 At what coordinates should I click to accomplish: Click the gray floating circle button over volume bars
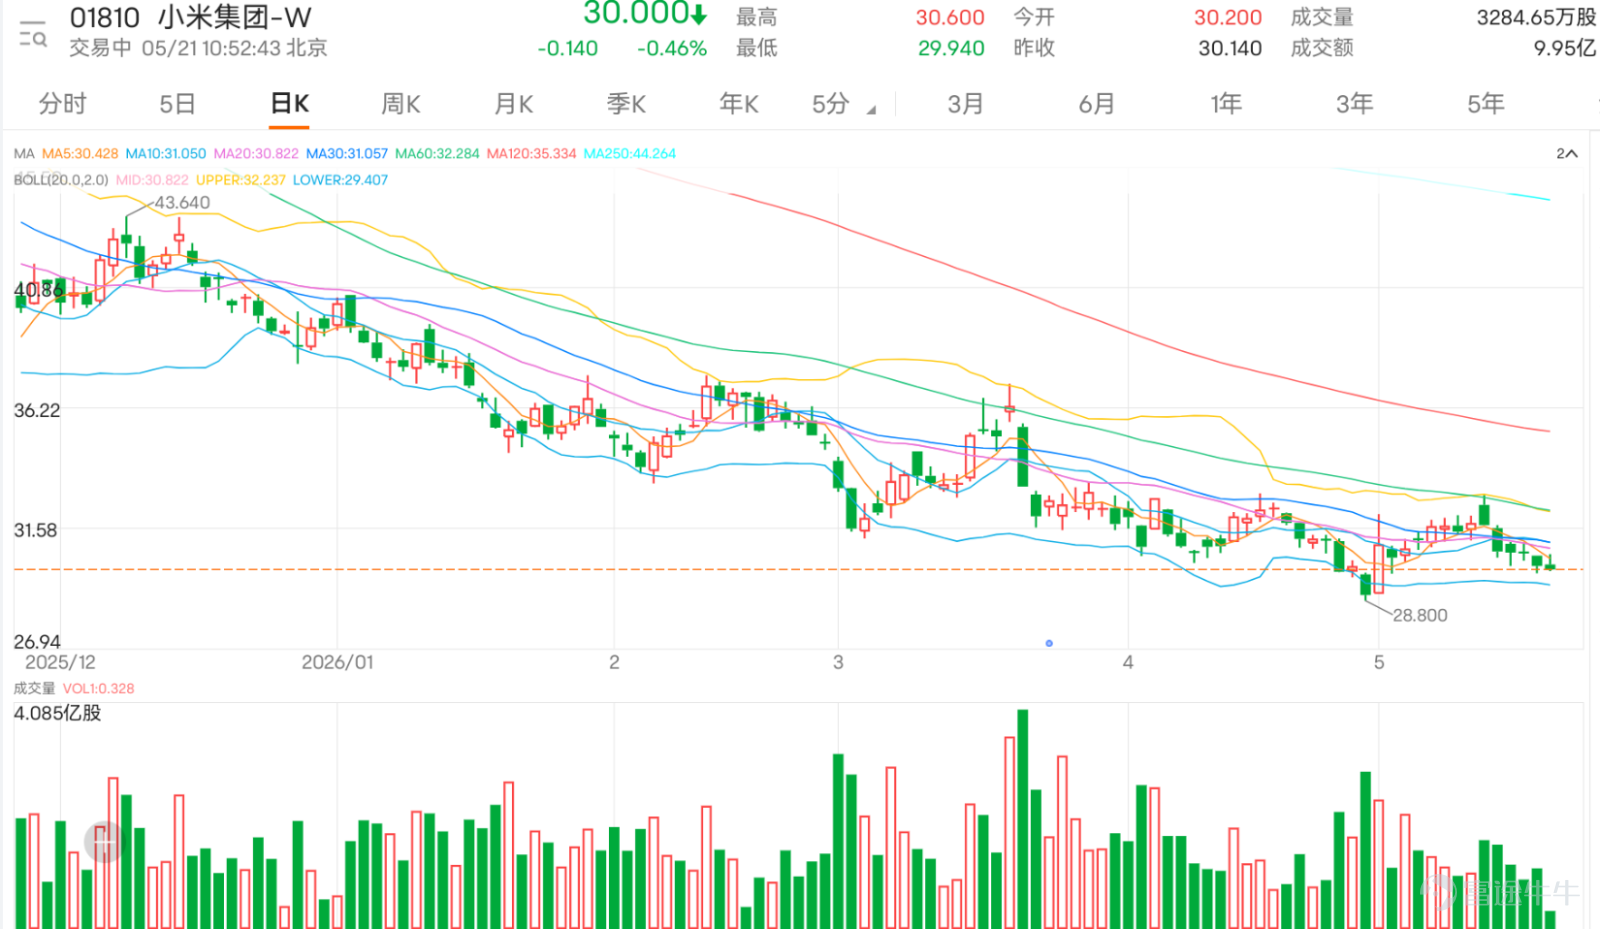pyautogui.click(x=104, y=843)
